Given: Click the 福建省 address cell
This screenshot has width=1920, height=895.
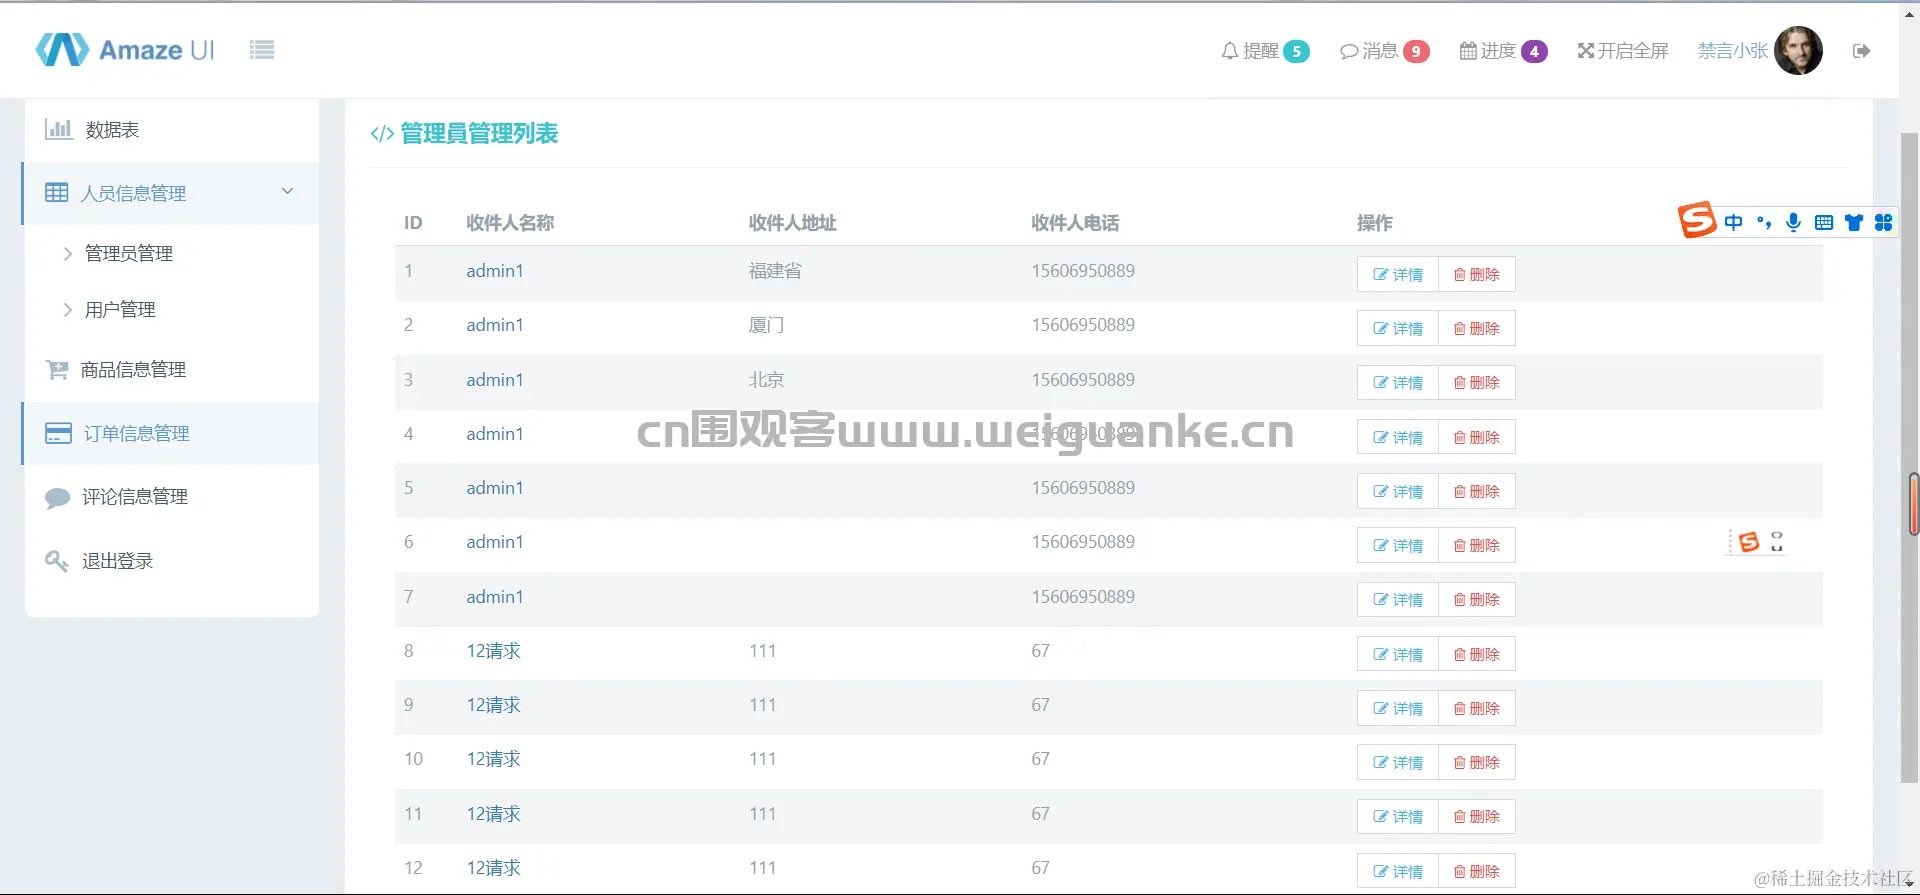Looking at the screenshot, I should [x=775, y=271].
